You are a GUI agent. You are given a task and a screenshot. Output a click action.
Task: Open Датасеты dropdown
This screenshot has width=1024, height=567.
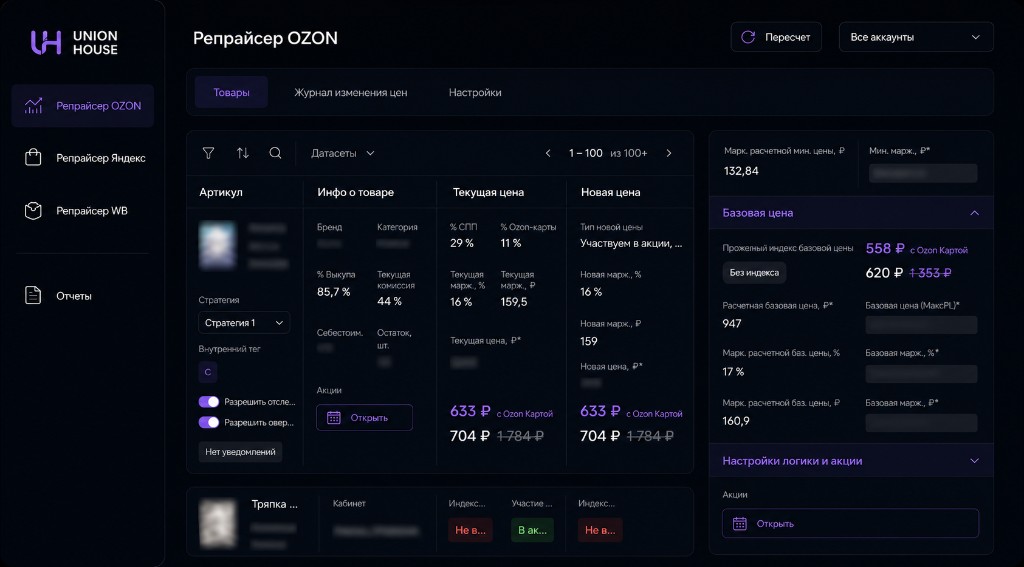(343, 153)
